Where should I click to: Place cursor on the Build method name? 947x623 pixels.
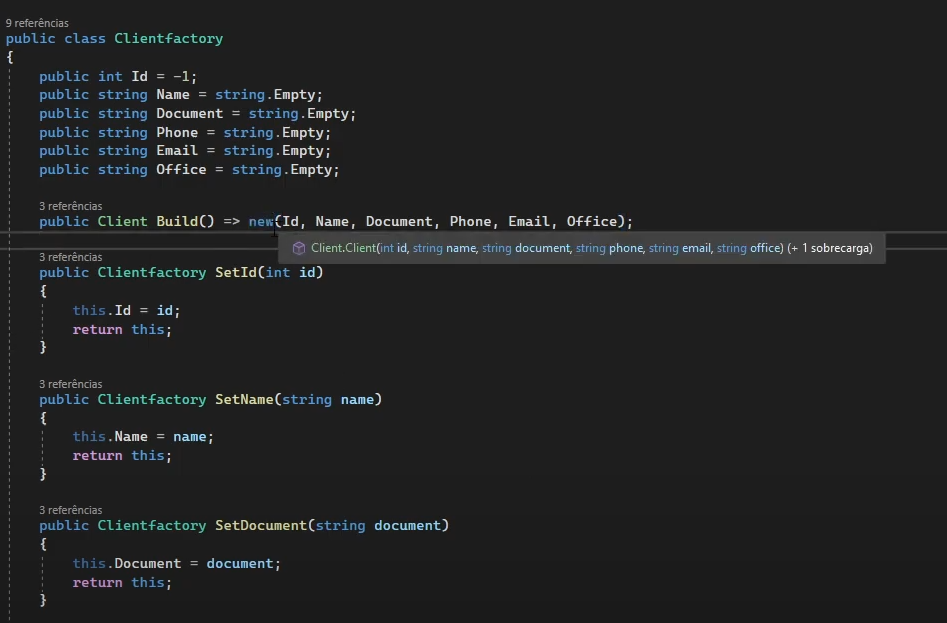click(177, 220)
